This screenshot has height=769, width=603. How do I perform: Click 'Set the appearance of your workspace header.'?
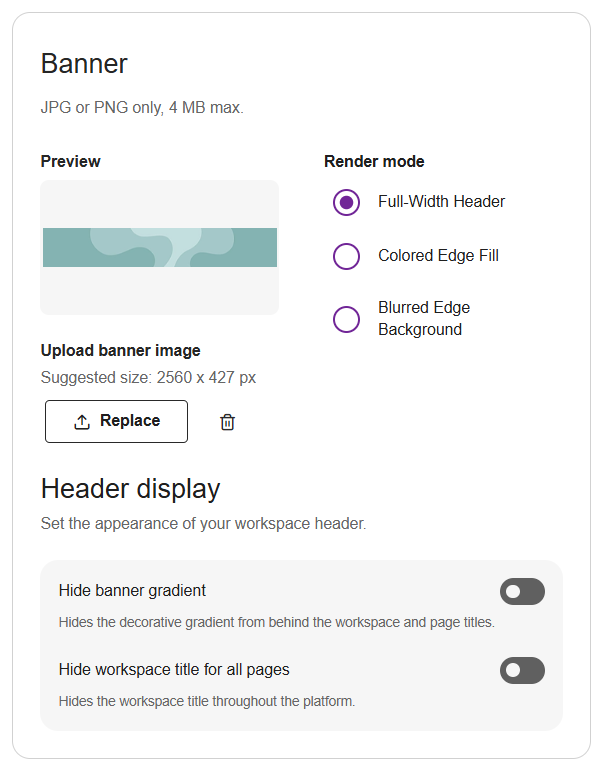(x=203, y=523)
